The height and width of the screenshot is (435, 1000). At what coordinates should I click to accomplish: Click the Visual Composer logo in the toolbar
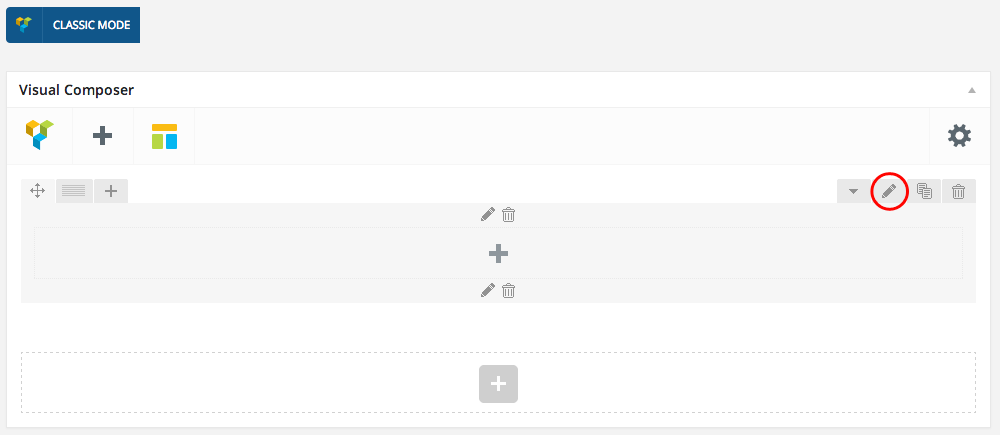[x=39, y=135]
